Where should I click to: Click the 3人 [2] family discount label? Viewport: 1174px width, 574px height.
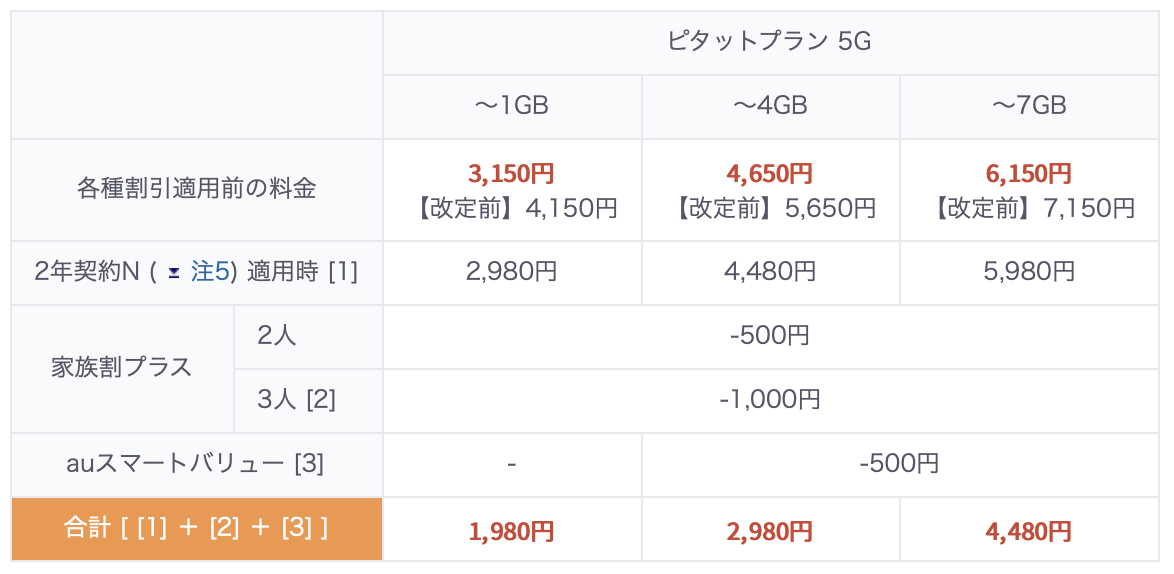coord(296,400)
